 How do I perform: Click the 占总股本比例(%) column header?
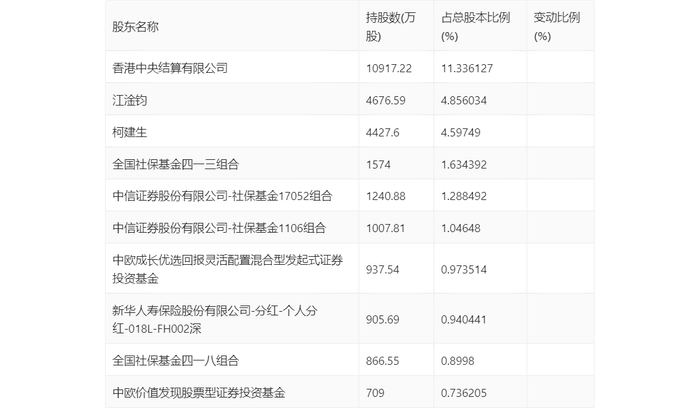point(475,27)
